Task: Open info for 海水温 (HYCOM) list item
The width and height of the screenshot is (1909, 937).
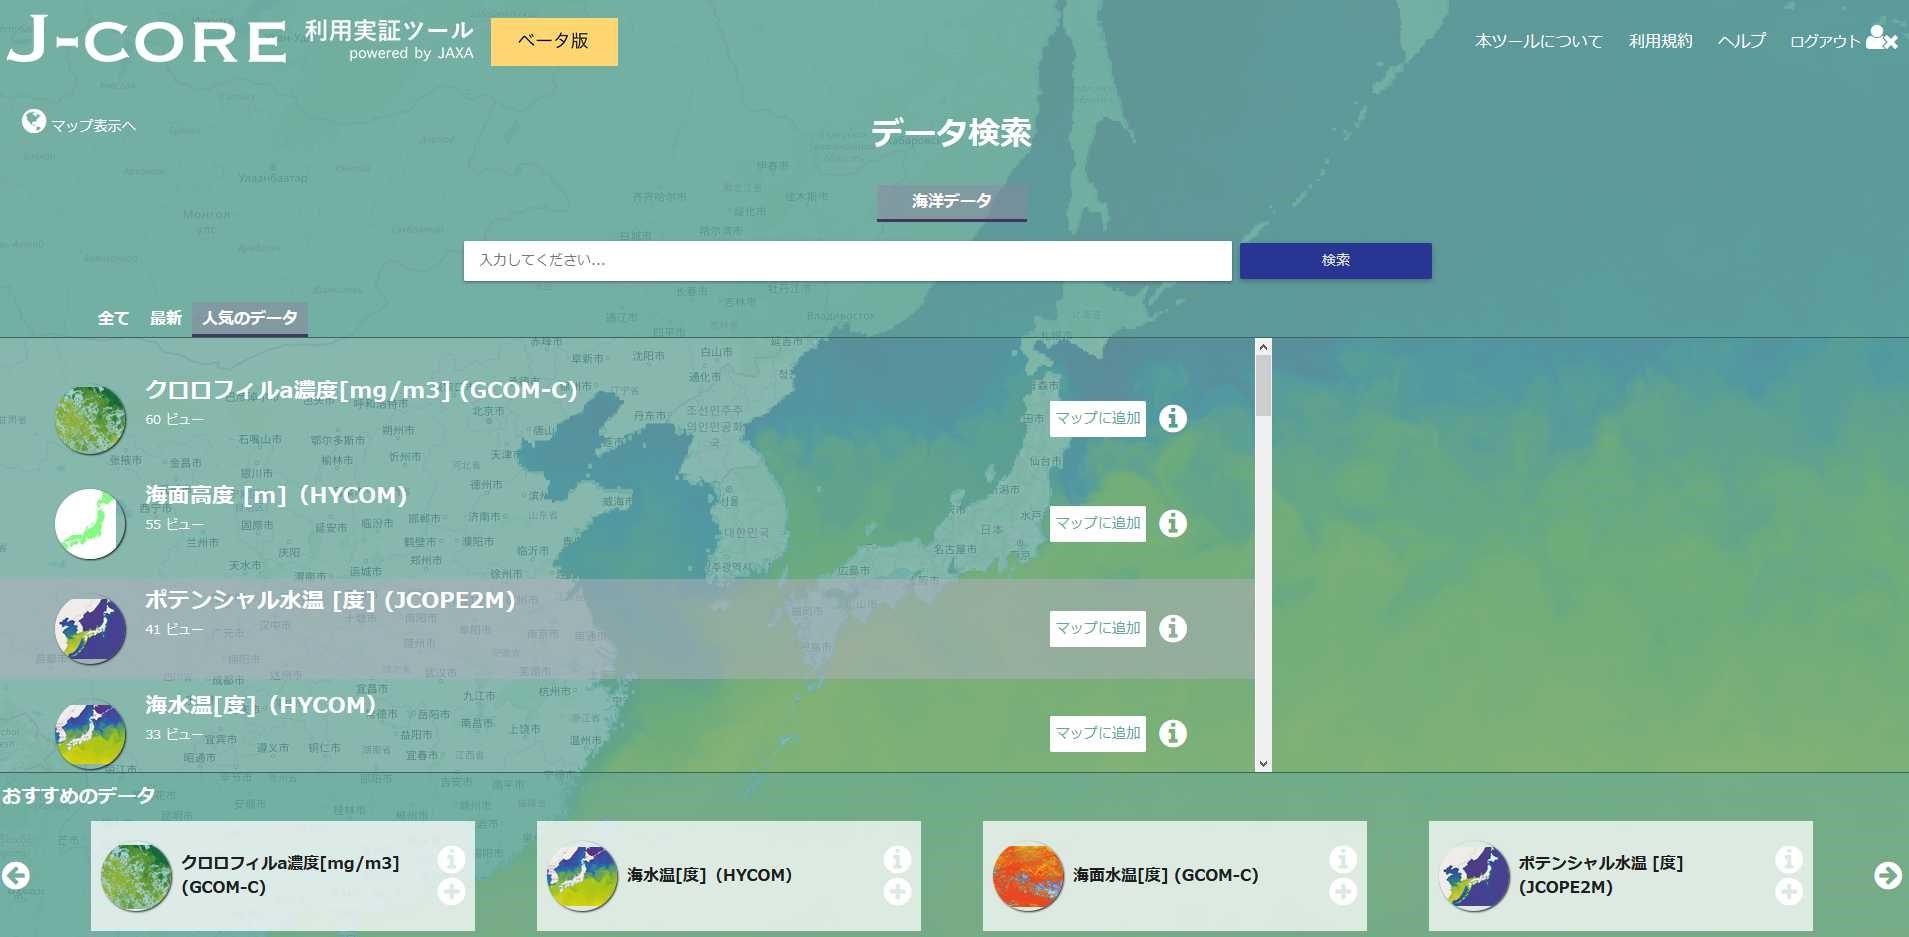Action: pyautogui.click(x=1173, y=733)
